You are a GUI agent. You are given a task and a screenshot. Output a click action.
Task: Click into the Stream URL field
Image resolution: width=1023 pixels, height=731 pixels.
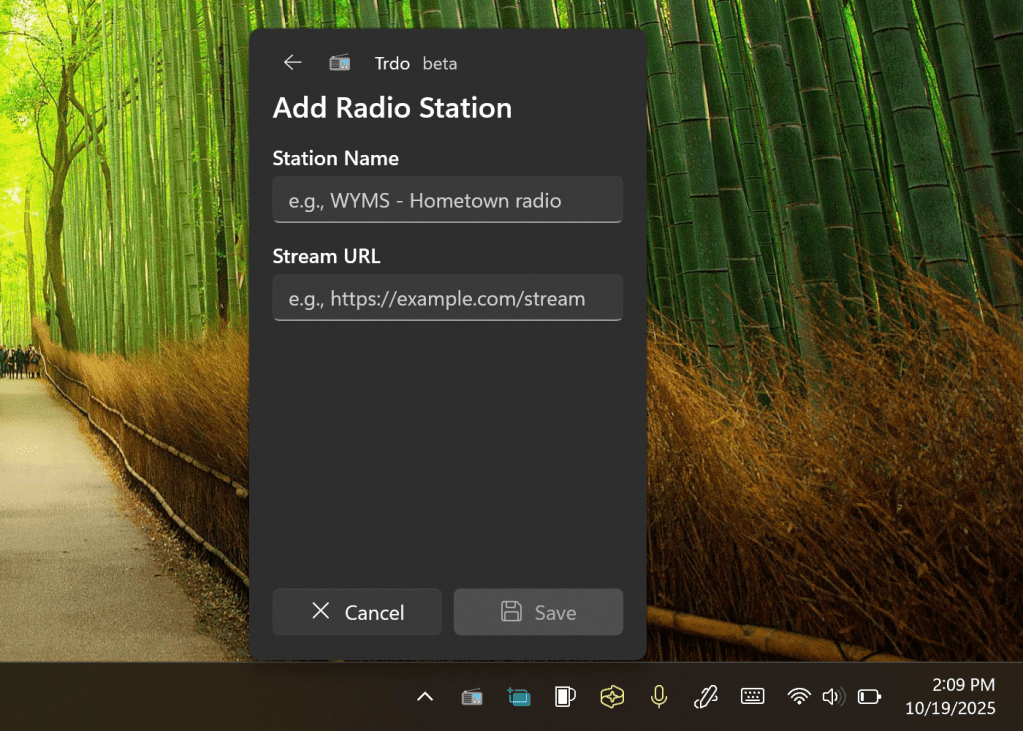pos(447,298)
